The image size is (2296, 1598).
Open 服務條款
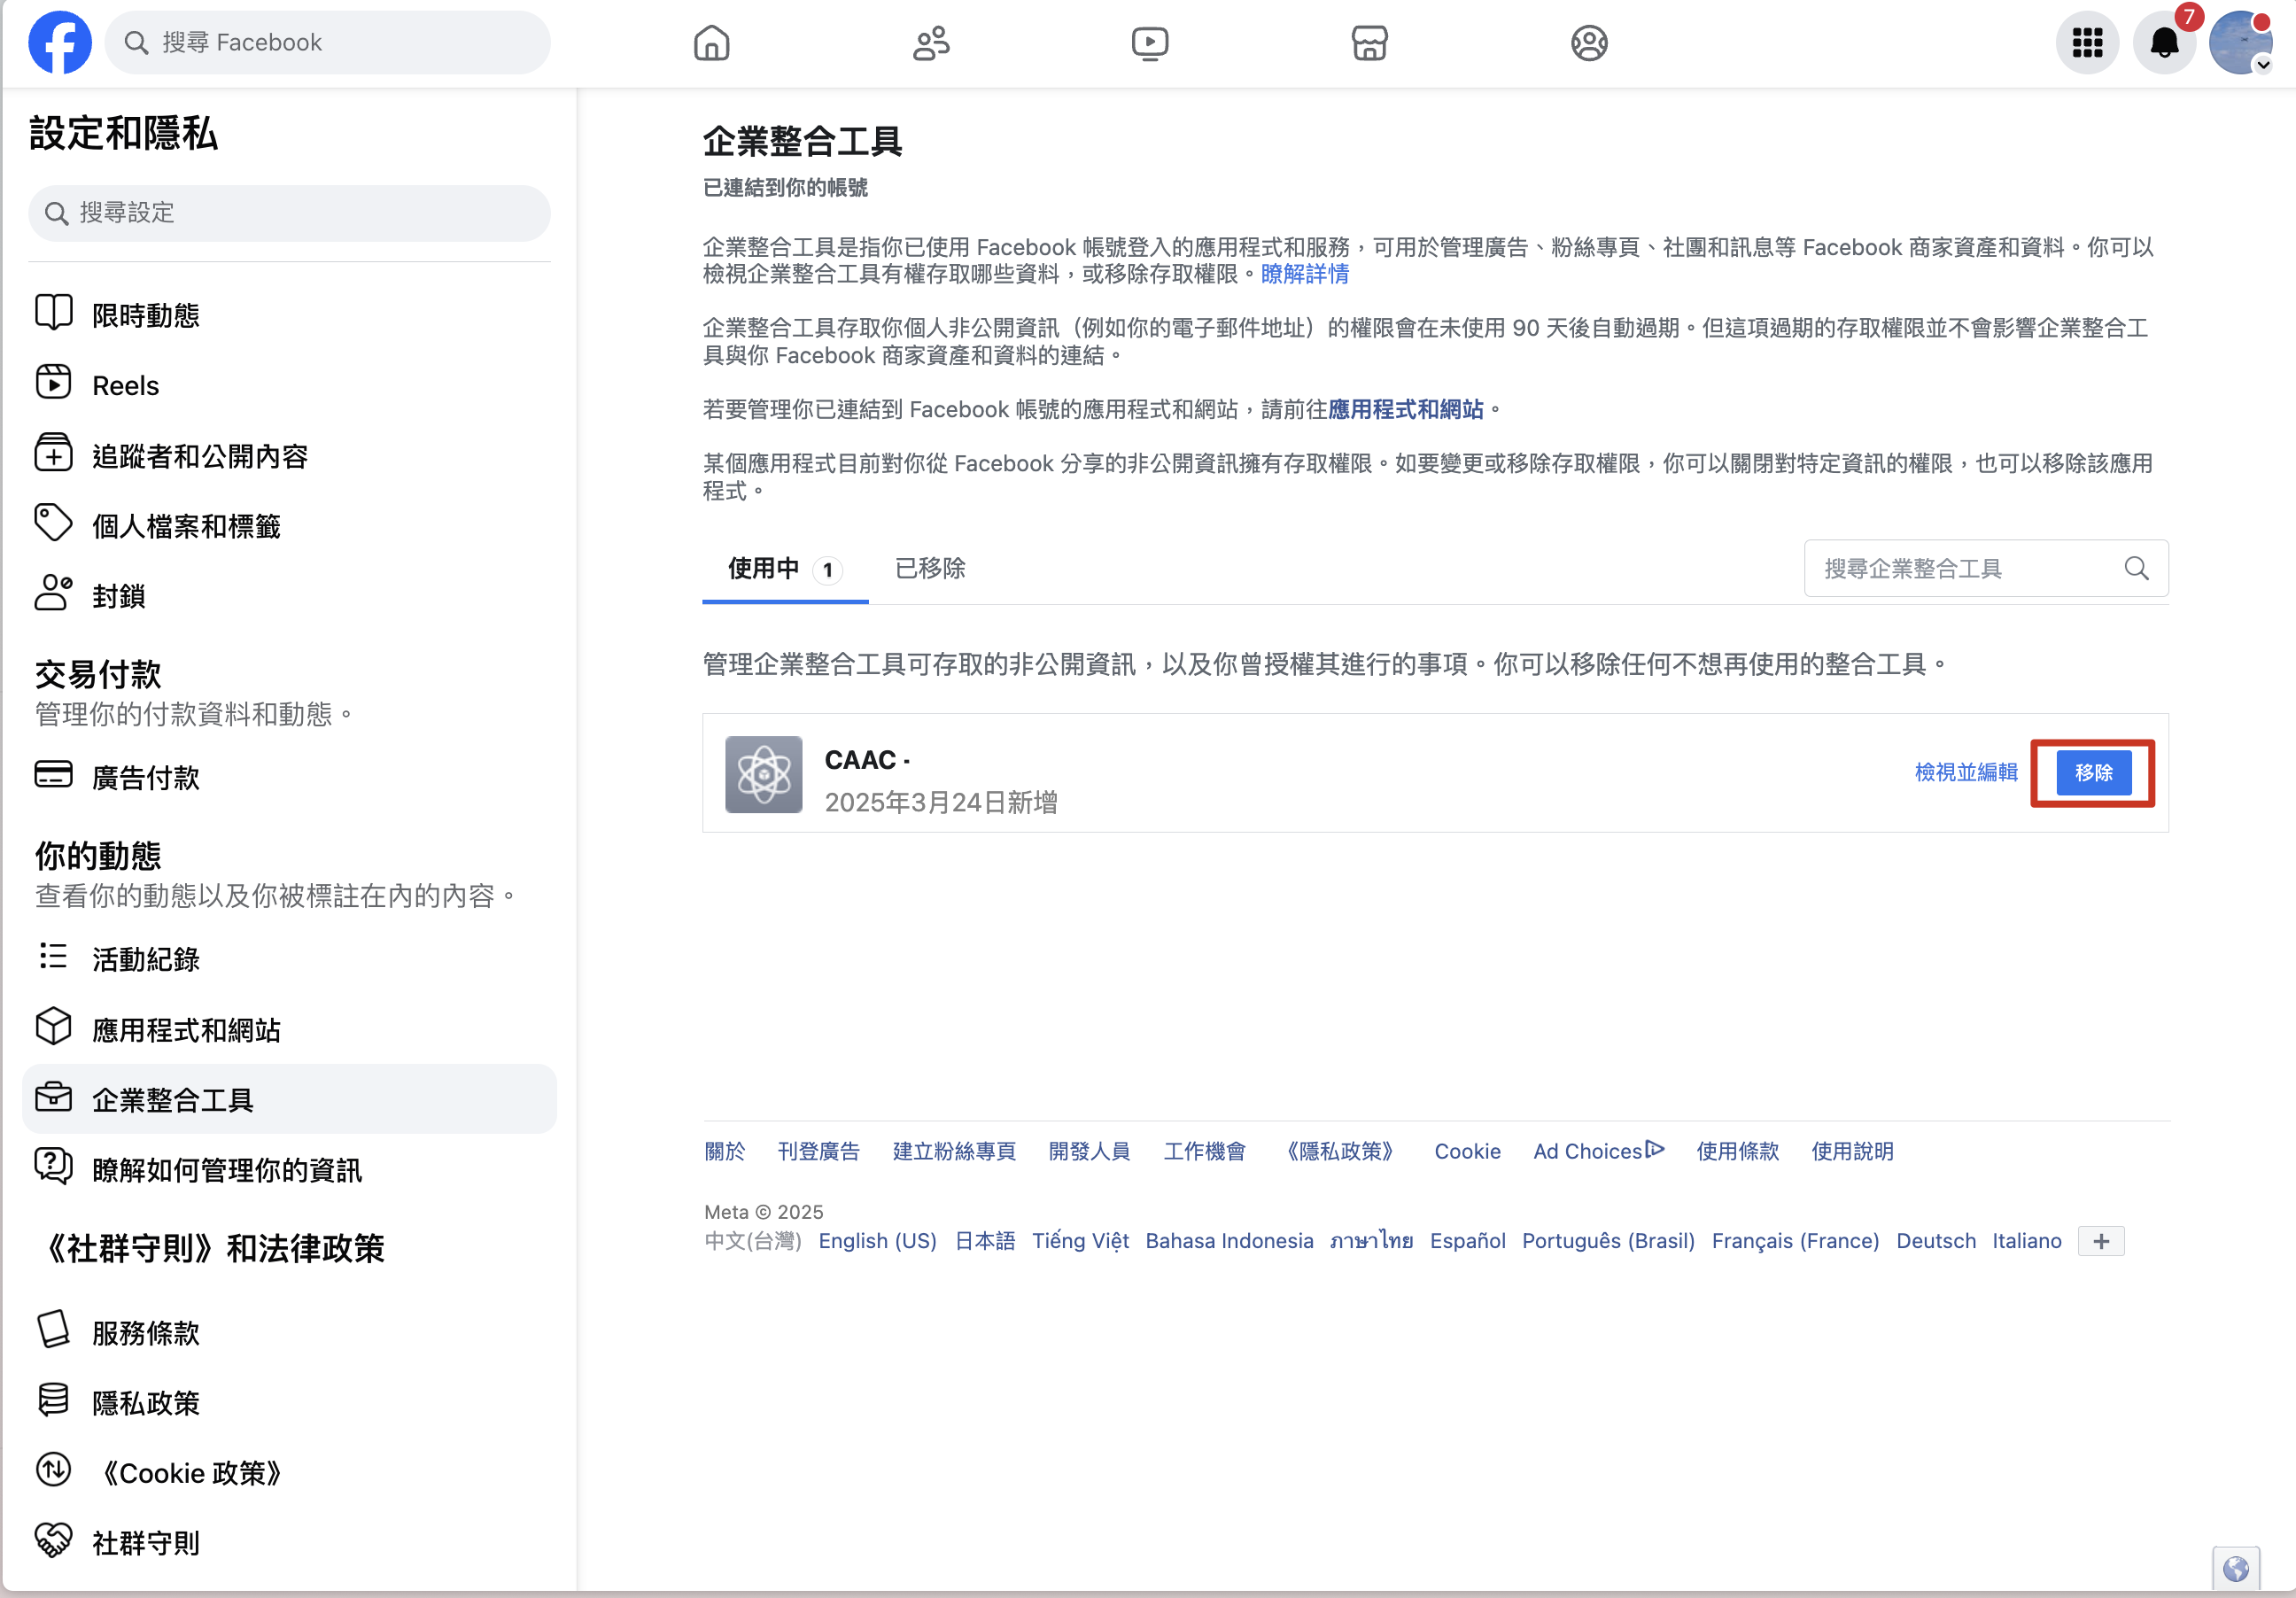[x=289, y=1332]
